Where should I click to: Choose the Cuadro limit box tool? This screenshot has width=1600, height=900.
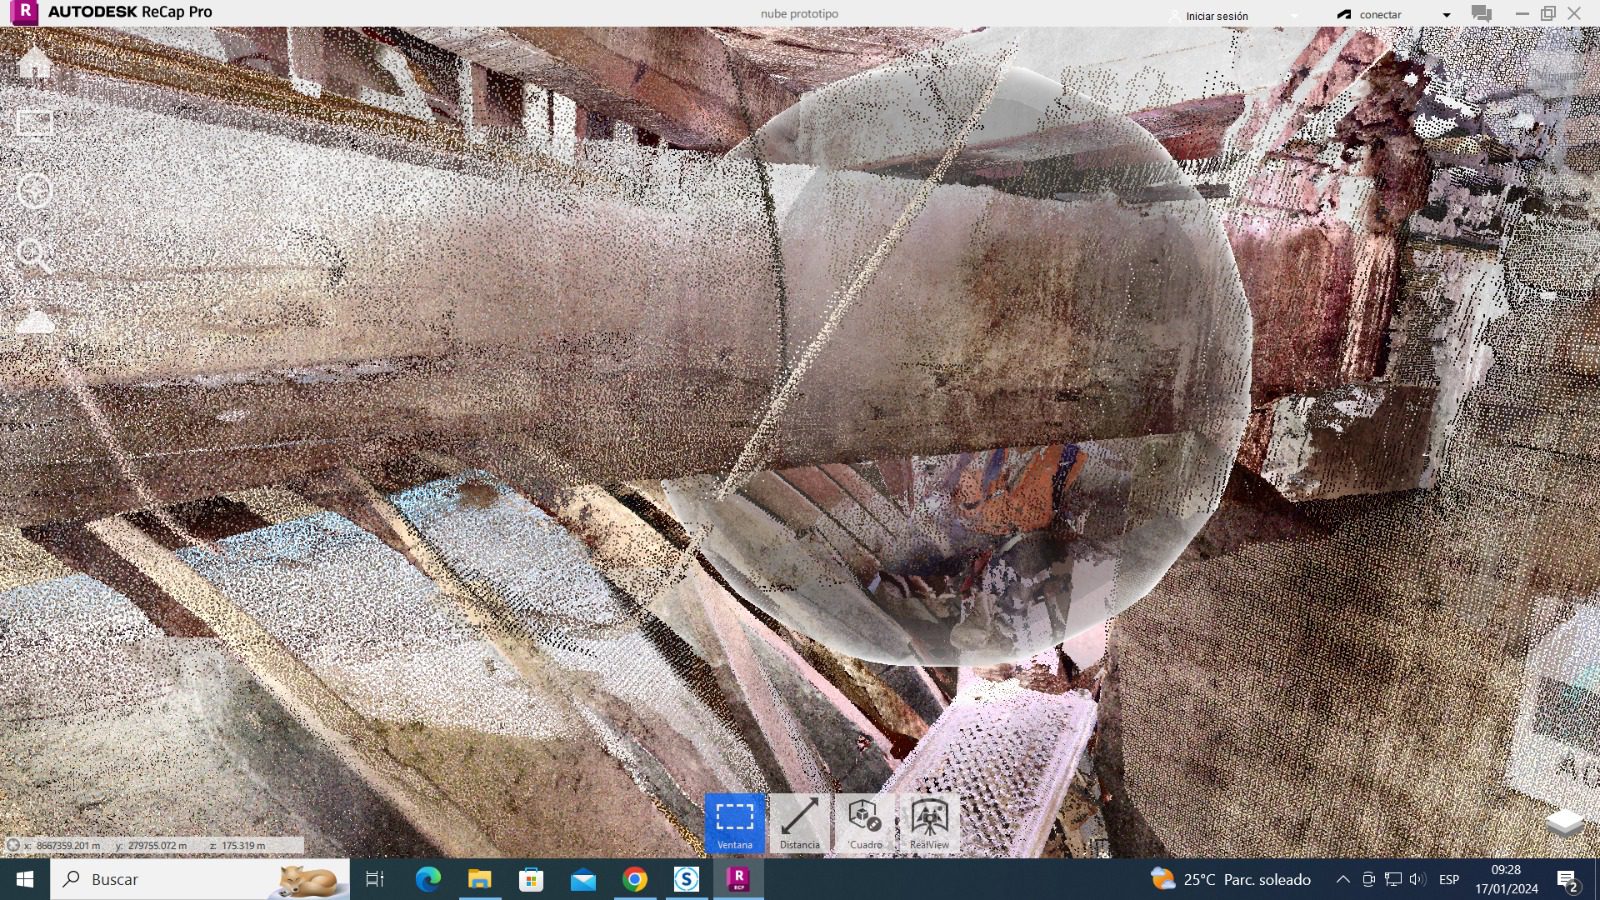click(865, 823)
